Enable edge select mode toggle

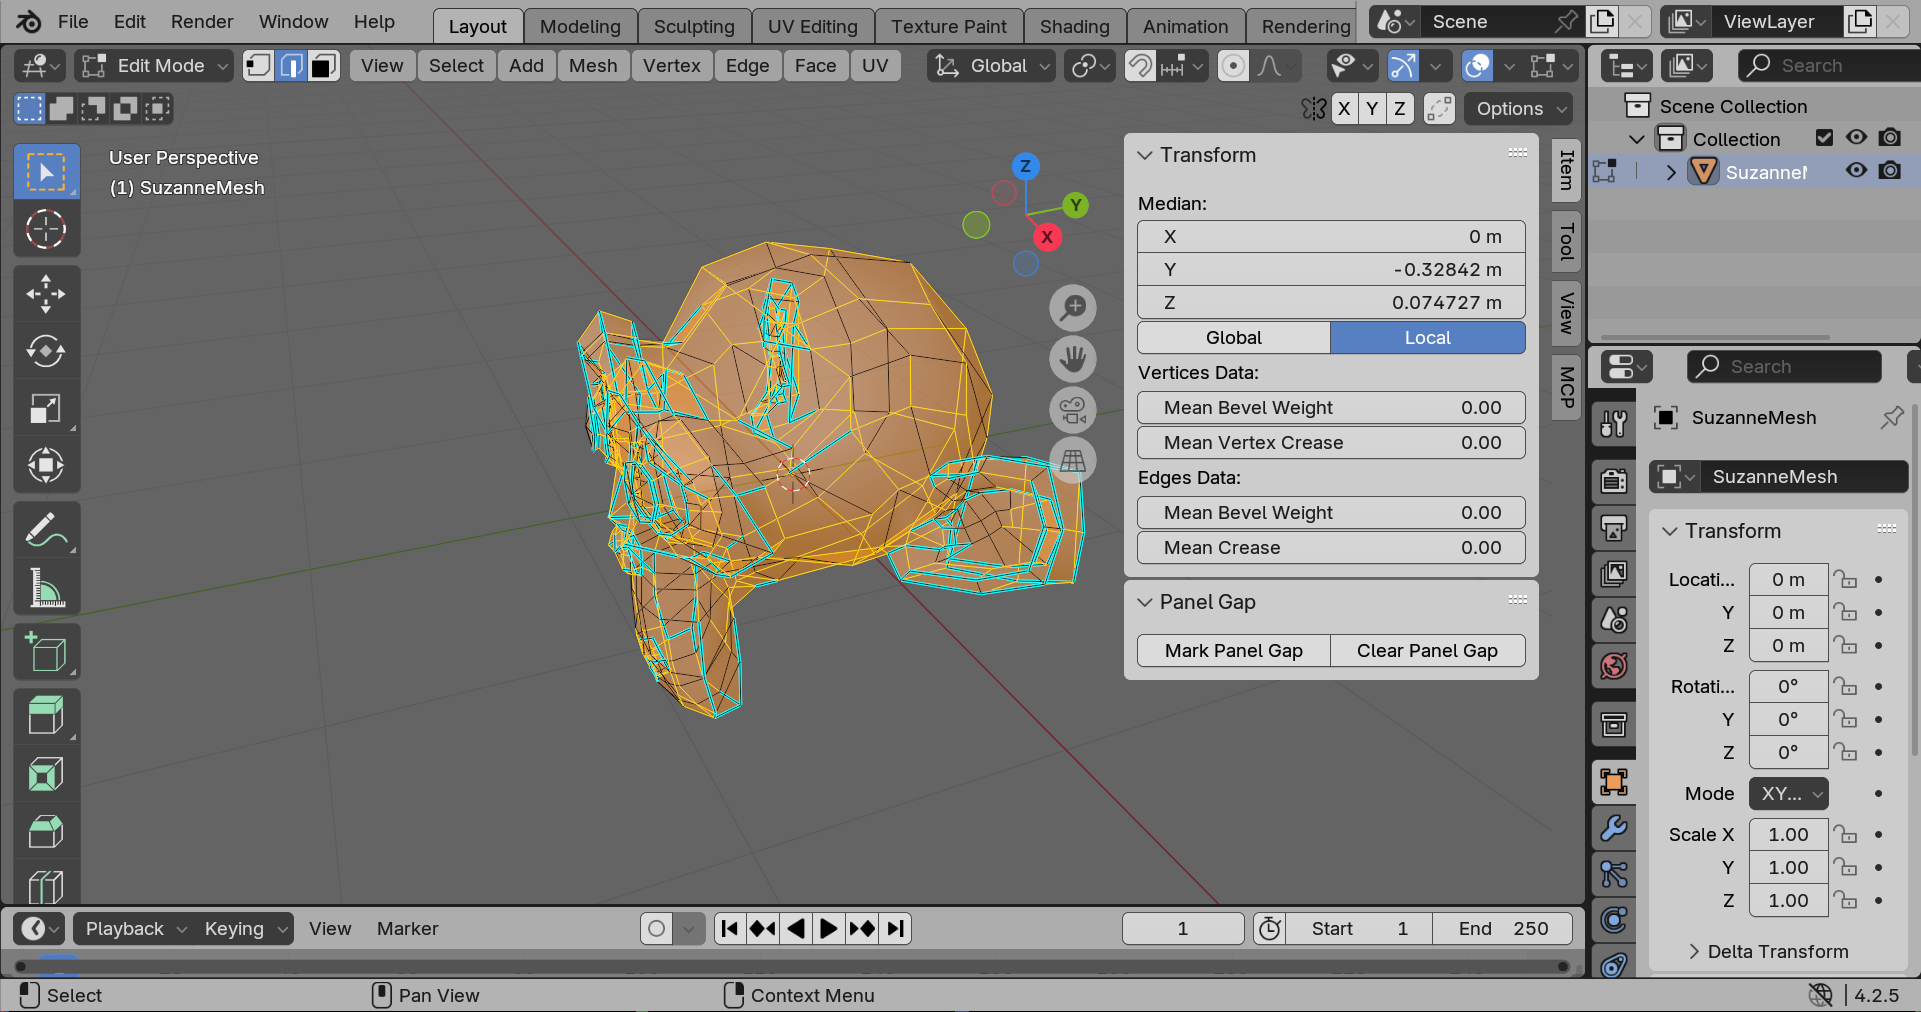coord(291,66)
